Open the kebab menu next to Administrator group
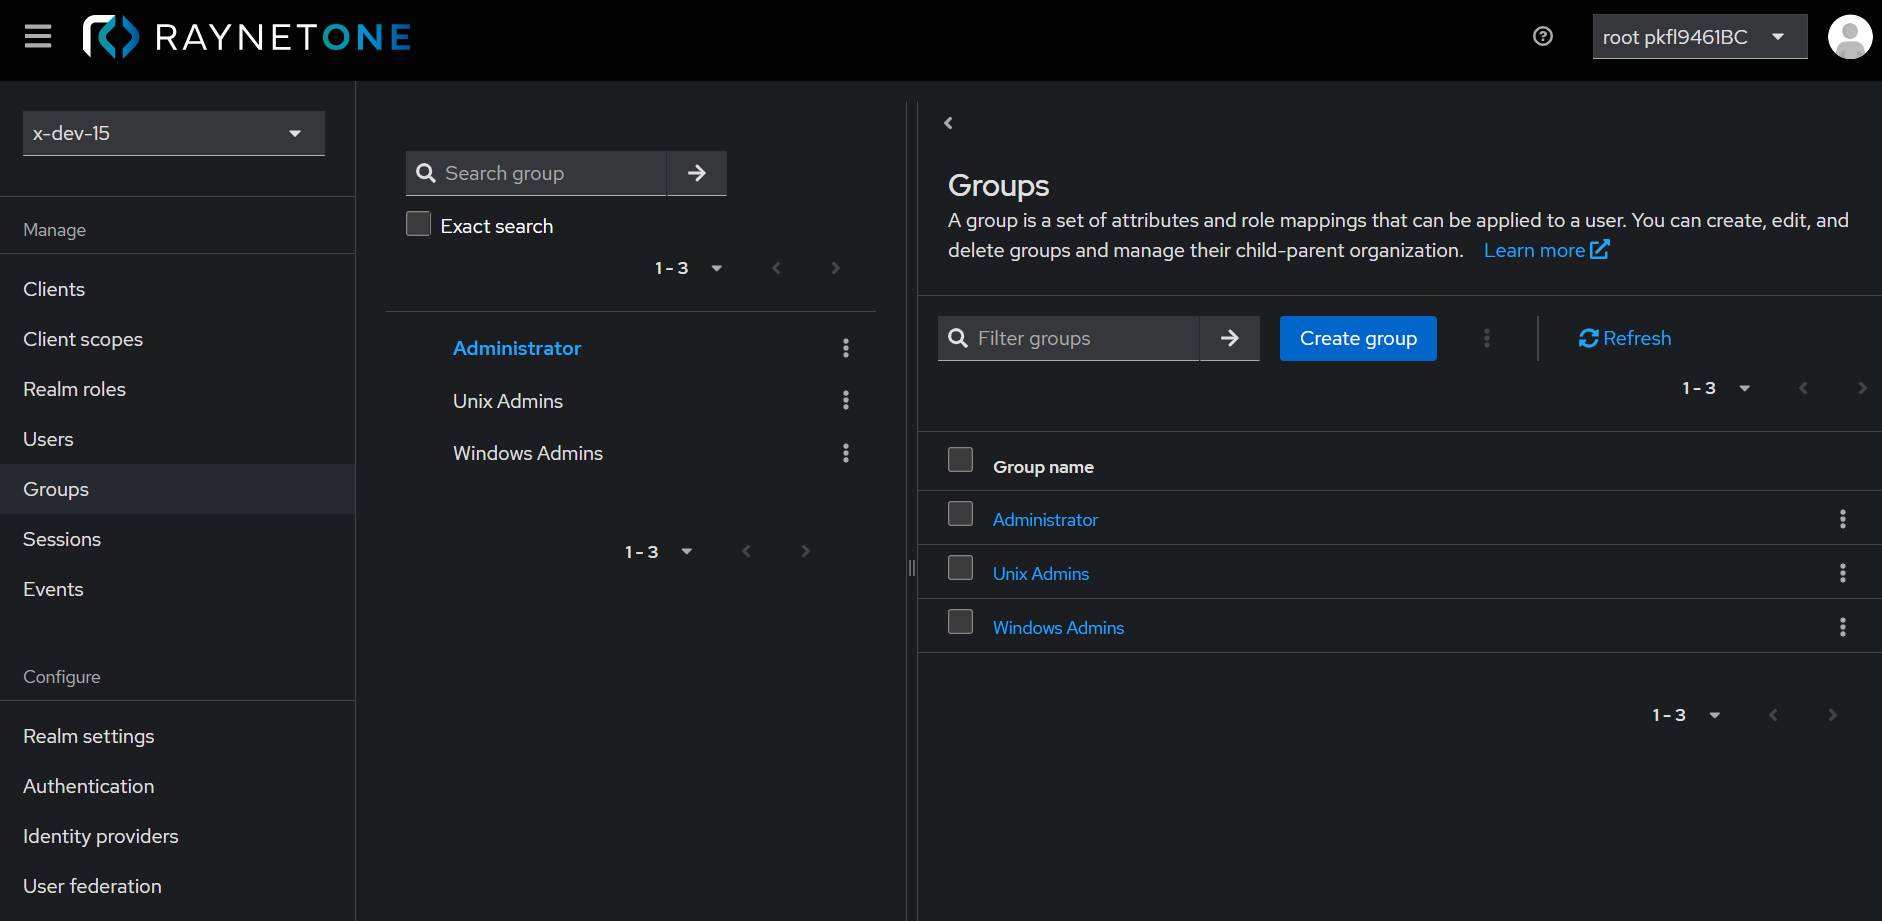The image size is (1882, 921). (845, 348)
